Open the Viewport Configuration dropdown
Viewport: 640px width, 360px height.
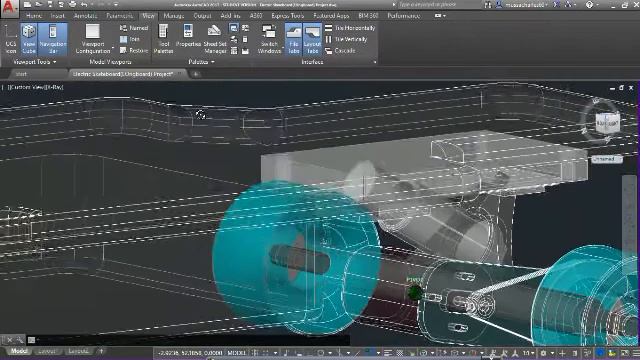coord(93,40)
